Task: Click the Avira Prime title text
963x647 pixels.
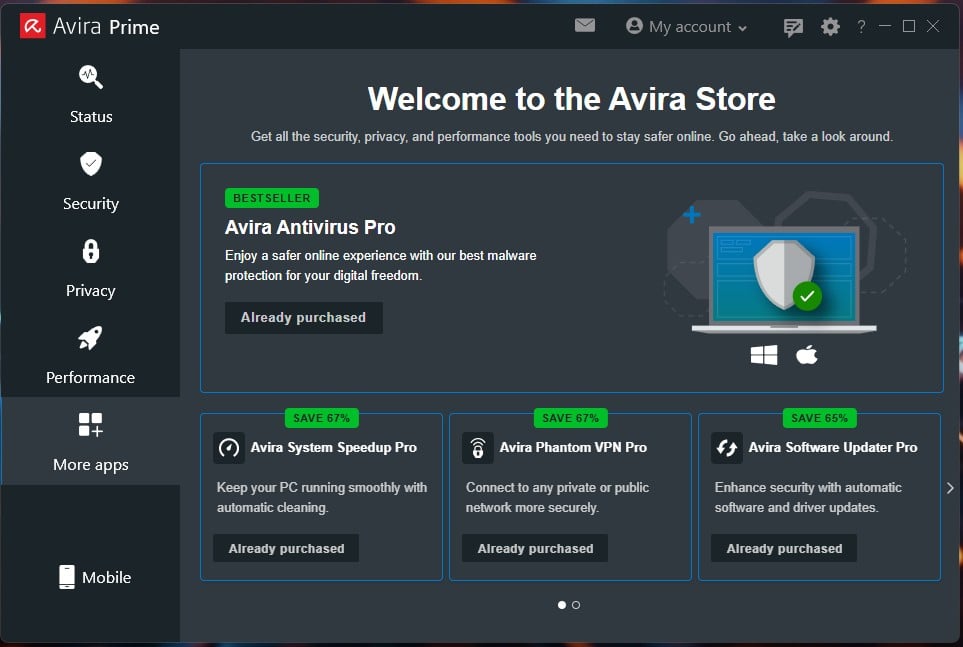Action: (106, 26)
